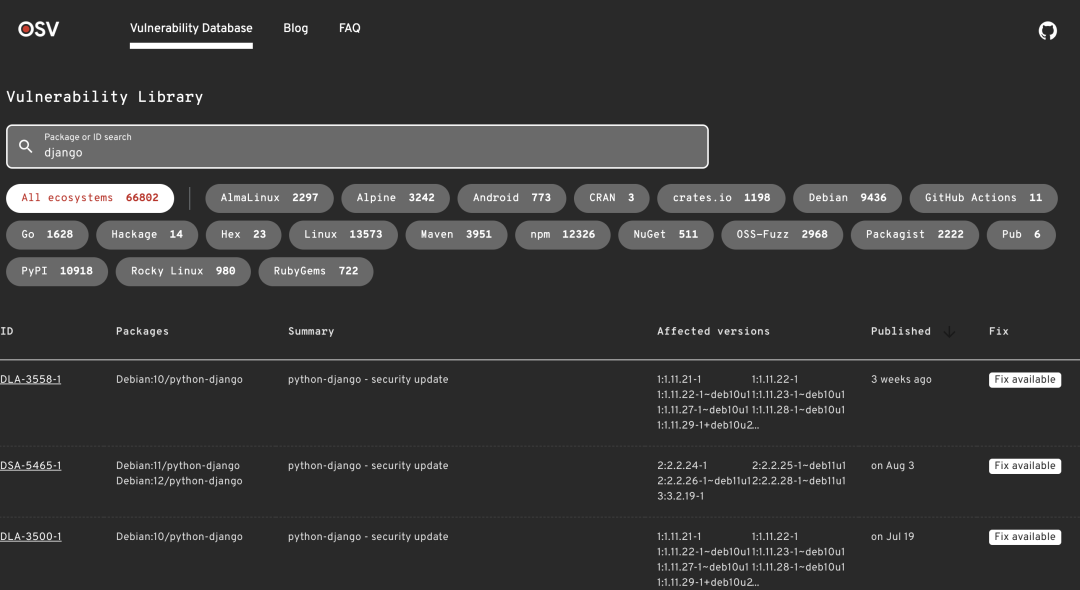This screenshot has width=1080, height=590.
Task: Filter by RubyGems ecosystem
Action: pyautogui.click(x=315, y=271)
